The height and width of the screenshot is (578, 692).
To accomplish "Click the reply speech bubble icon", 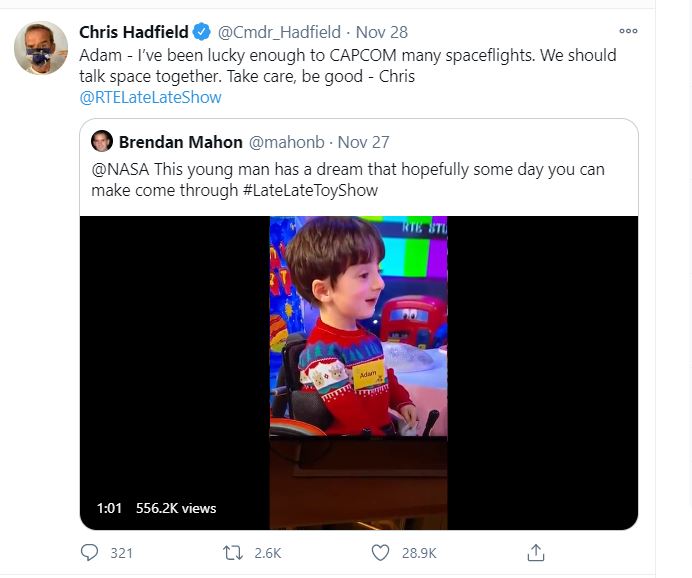I will (x=90, y=552).
